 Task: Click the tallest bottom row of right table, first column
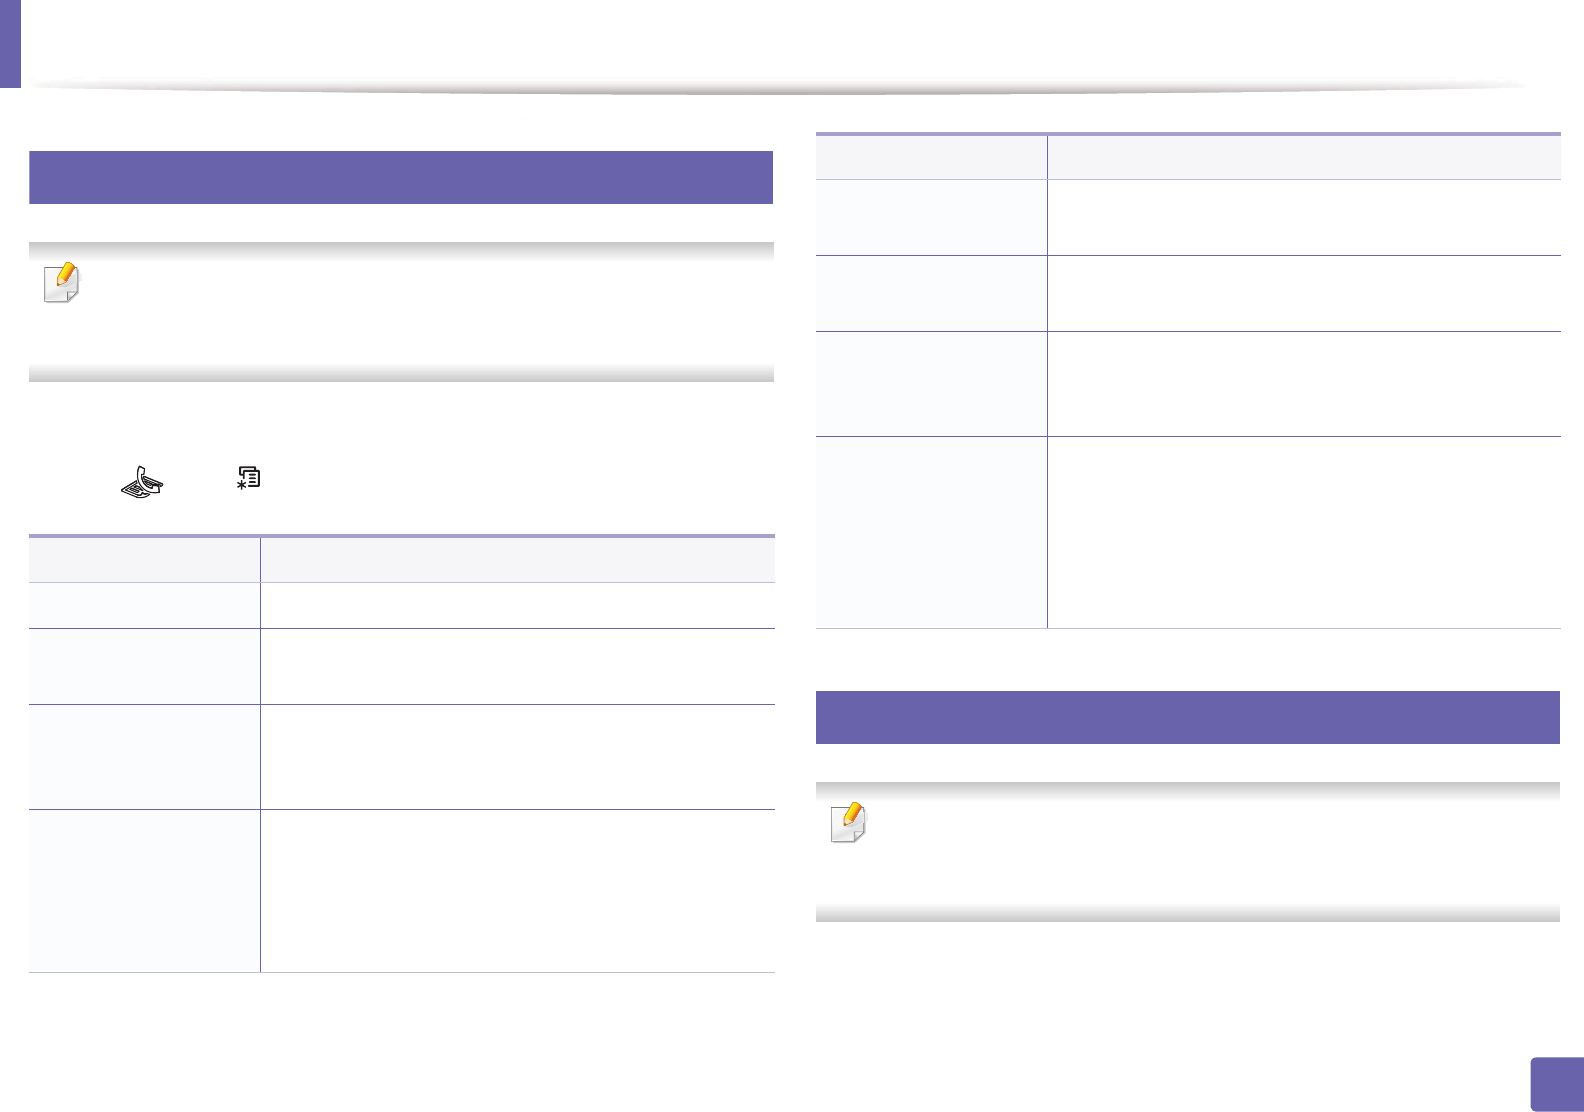(931, 532)
